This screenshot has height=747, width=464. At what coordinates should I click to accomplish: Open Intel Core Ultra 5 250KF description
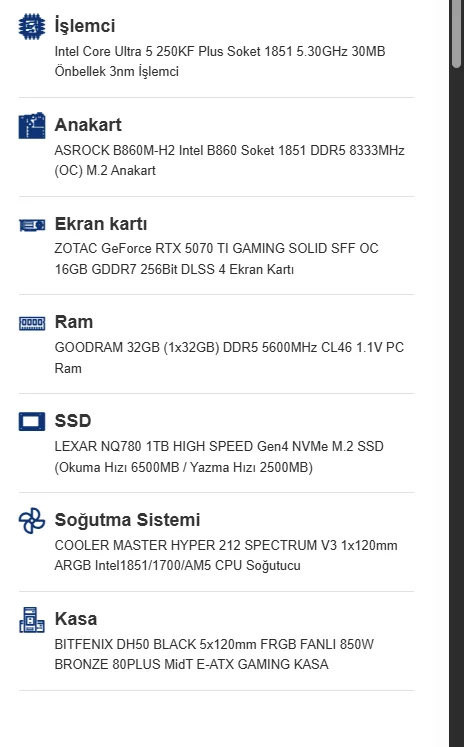[x=220, y=61]
